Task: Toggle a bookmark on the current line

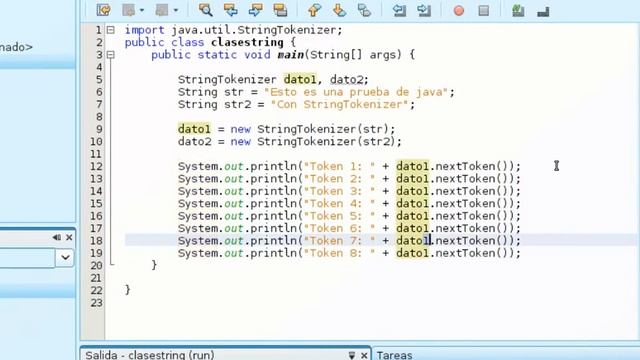Action: click(x=364, y=10)
